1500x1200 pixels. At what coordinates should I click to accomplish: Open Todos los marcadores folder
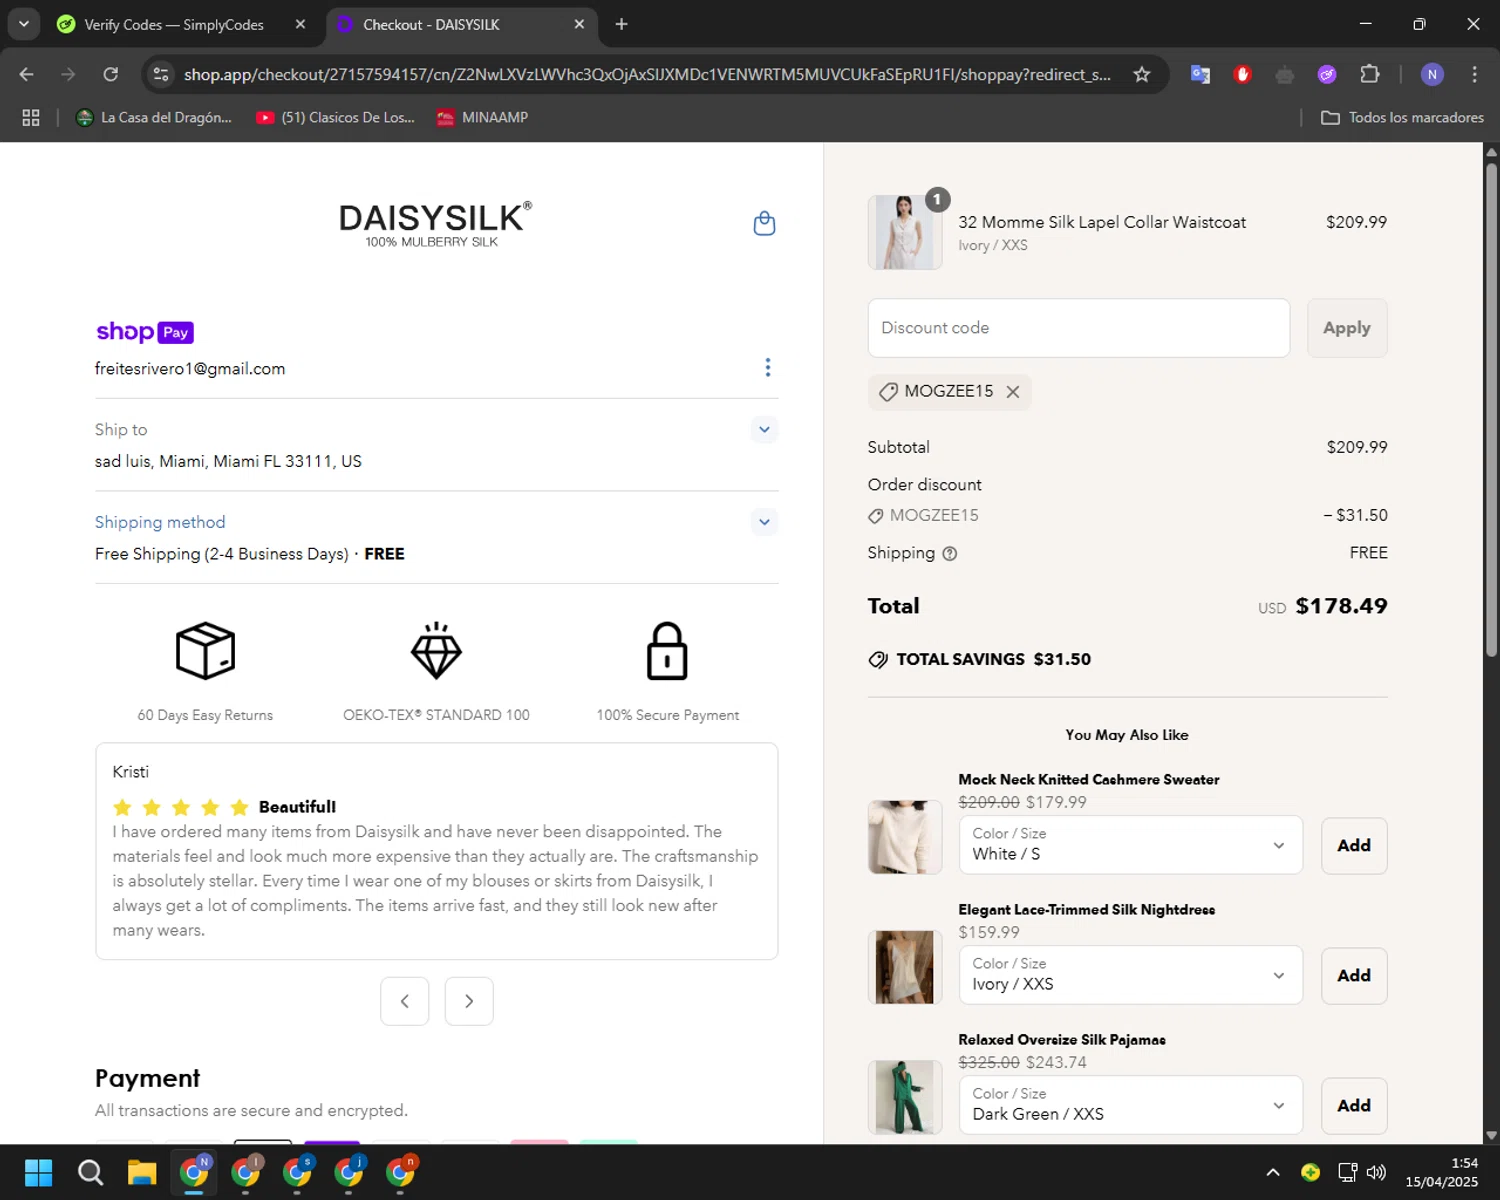pos(1402,117)
